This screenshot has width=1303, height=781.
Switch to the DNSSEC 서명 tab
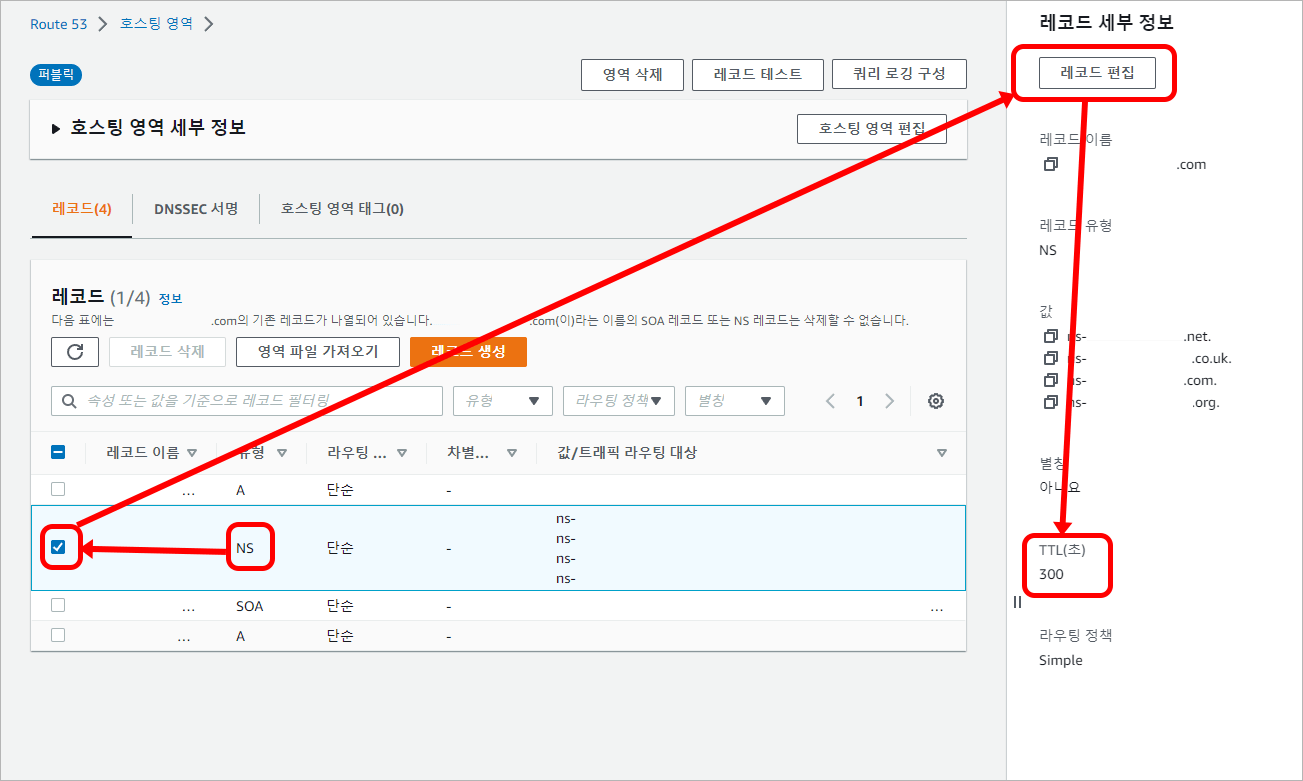click(196, 209)
